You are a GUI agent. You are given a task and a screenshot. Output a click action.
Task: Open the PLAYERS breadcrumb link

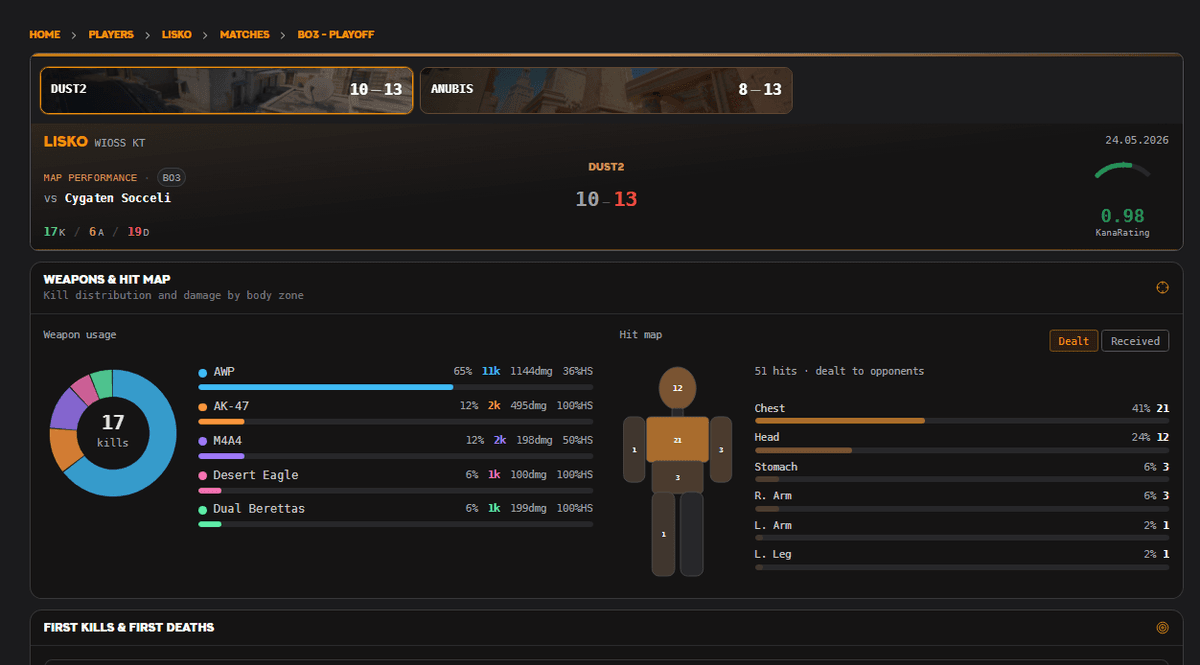(x=111, y=34)
